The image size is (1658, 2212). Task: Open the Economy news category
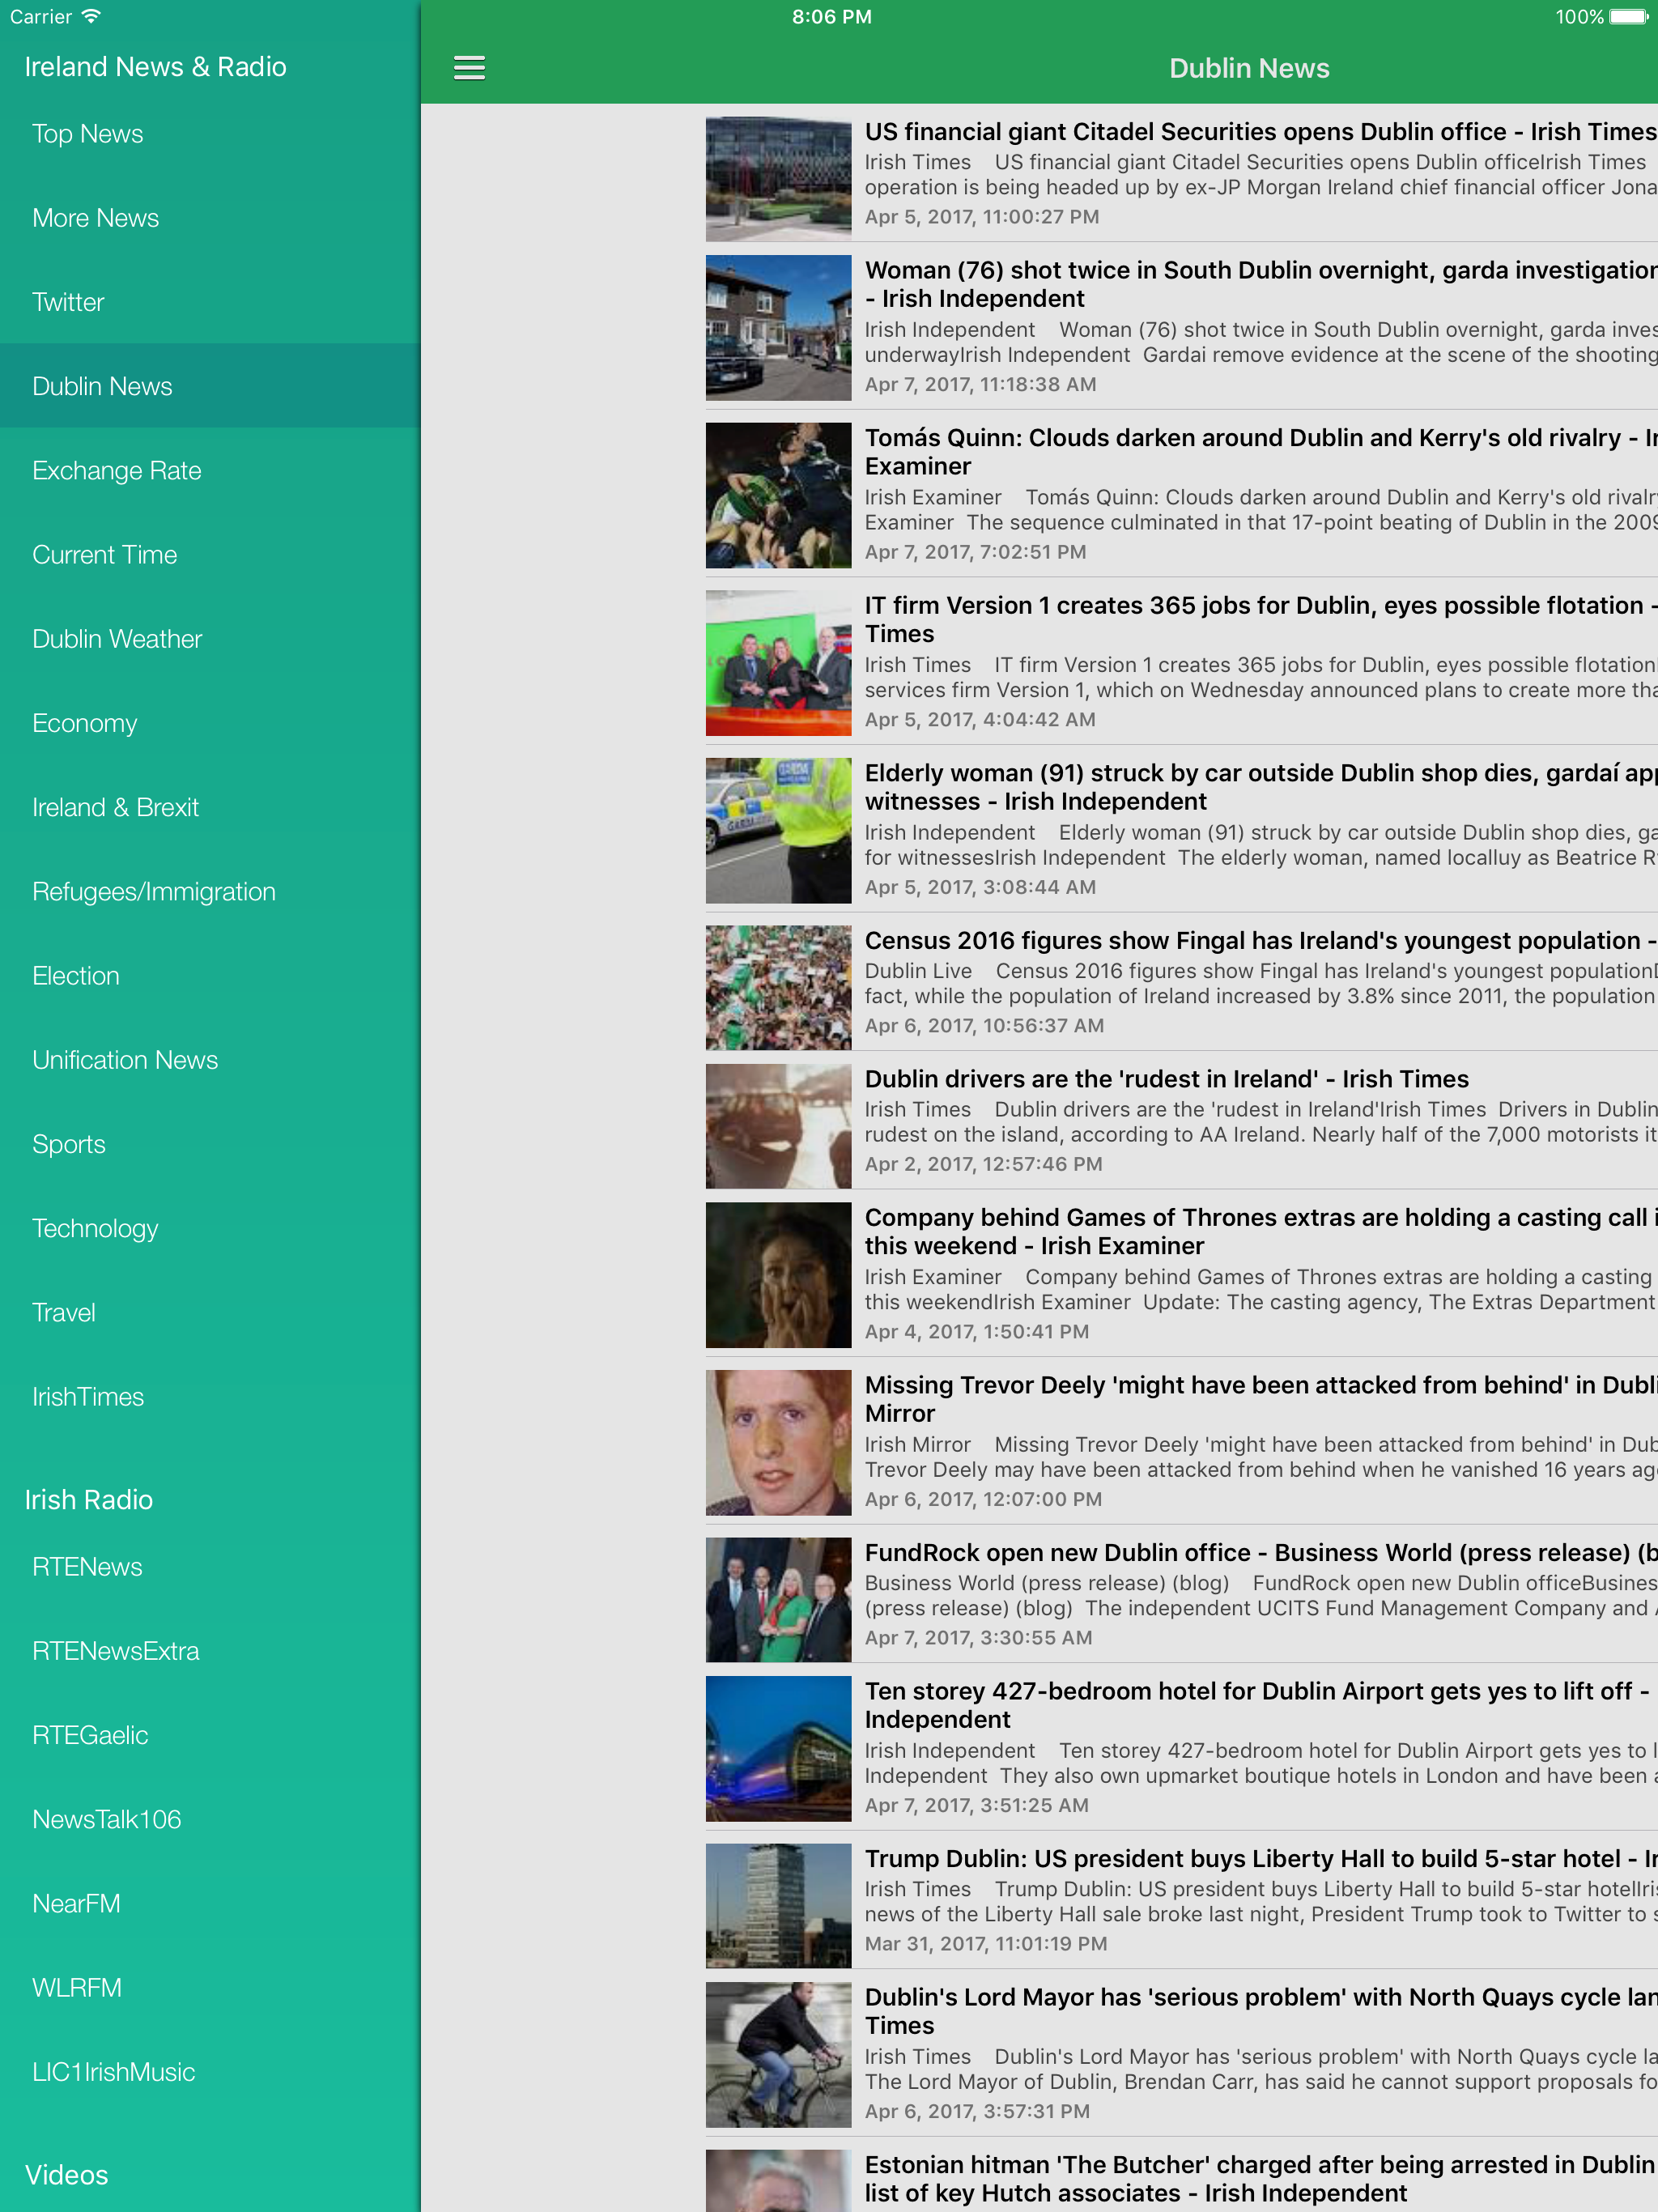tap(210, 723)
